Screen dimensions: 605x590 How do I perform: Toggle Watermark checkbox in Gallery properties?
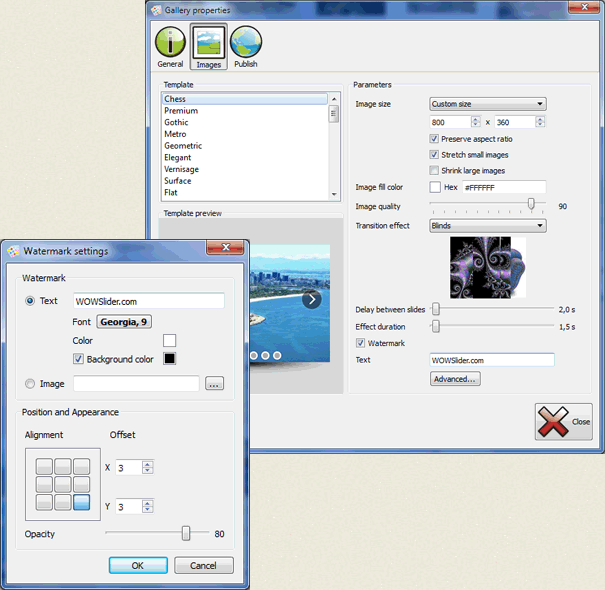(x=360, y=343)
